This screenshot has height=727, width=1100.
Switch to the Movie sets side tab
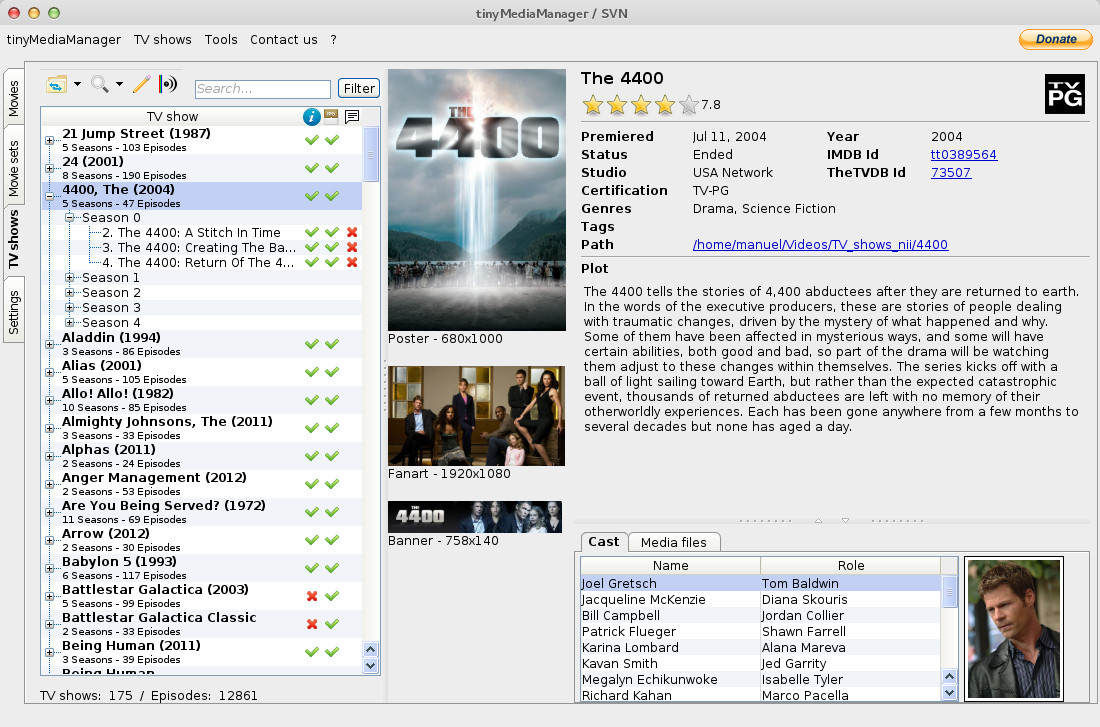click(14, 168)
